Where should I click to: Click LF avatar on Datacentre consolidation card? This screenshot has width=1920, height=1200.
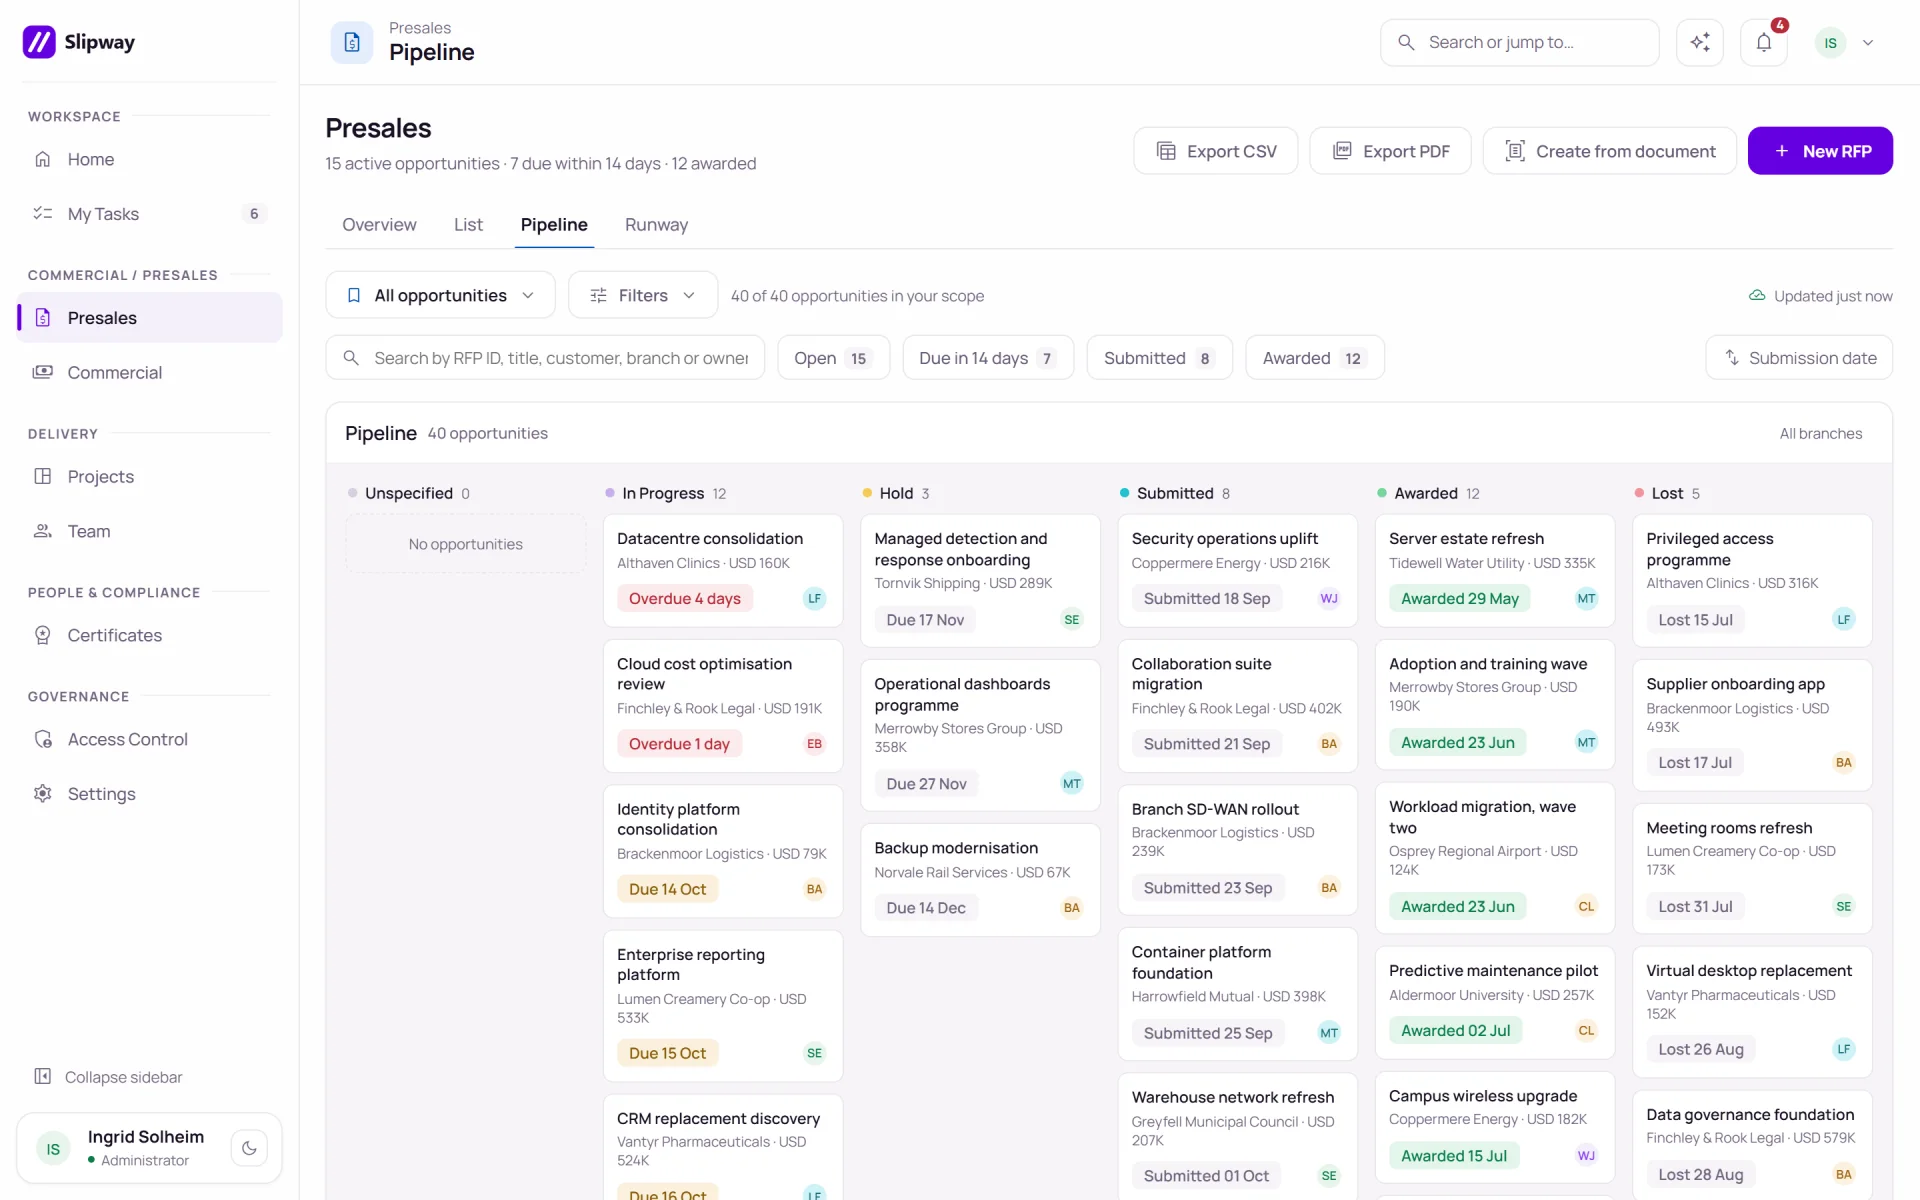click(x=814, y=599)
